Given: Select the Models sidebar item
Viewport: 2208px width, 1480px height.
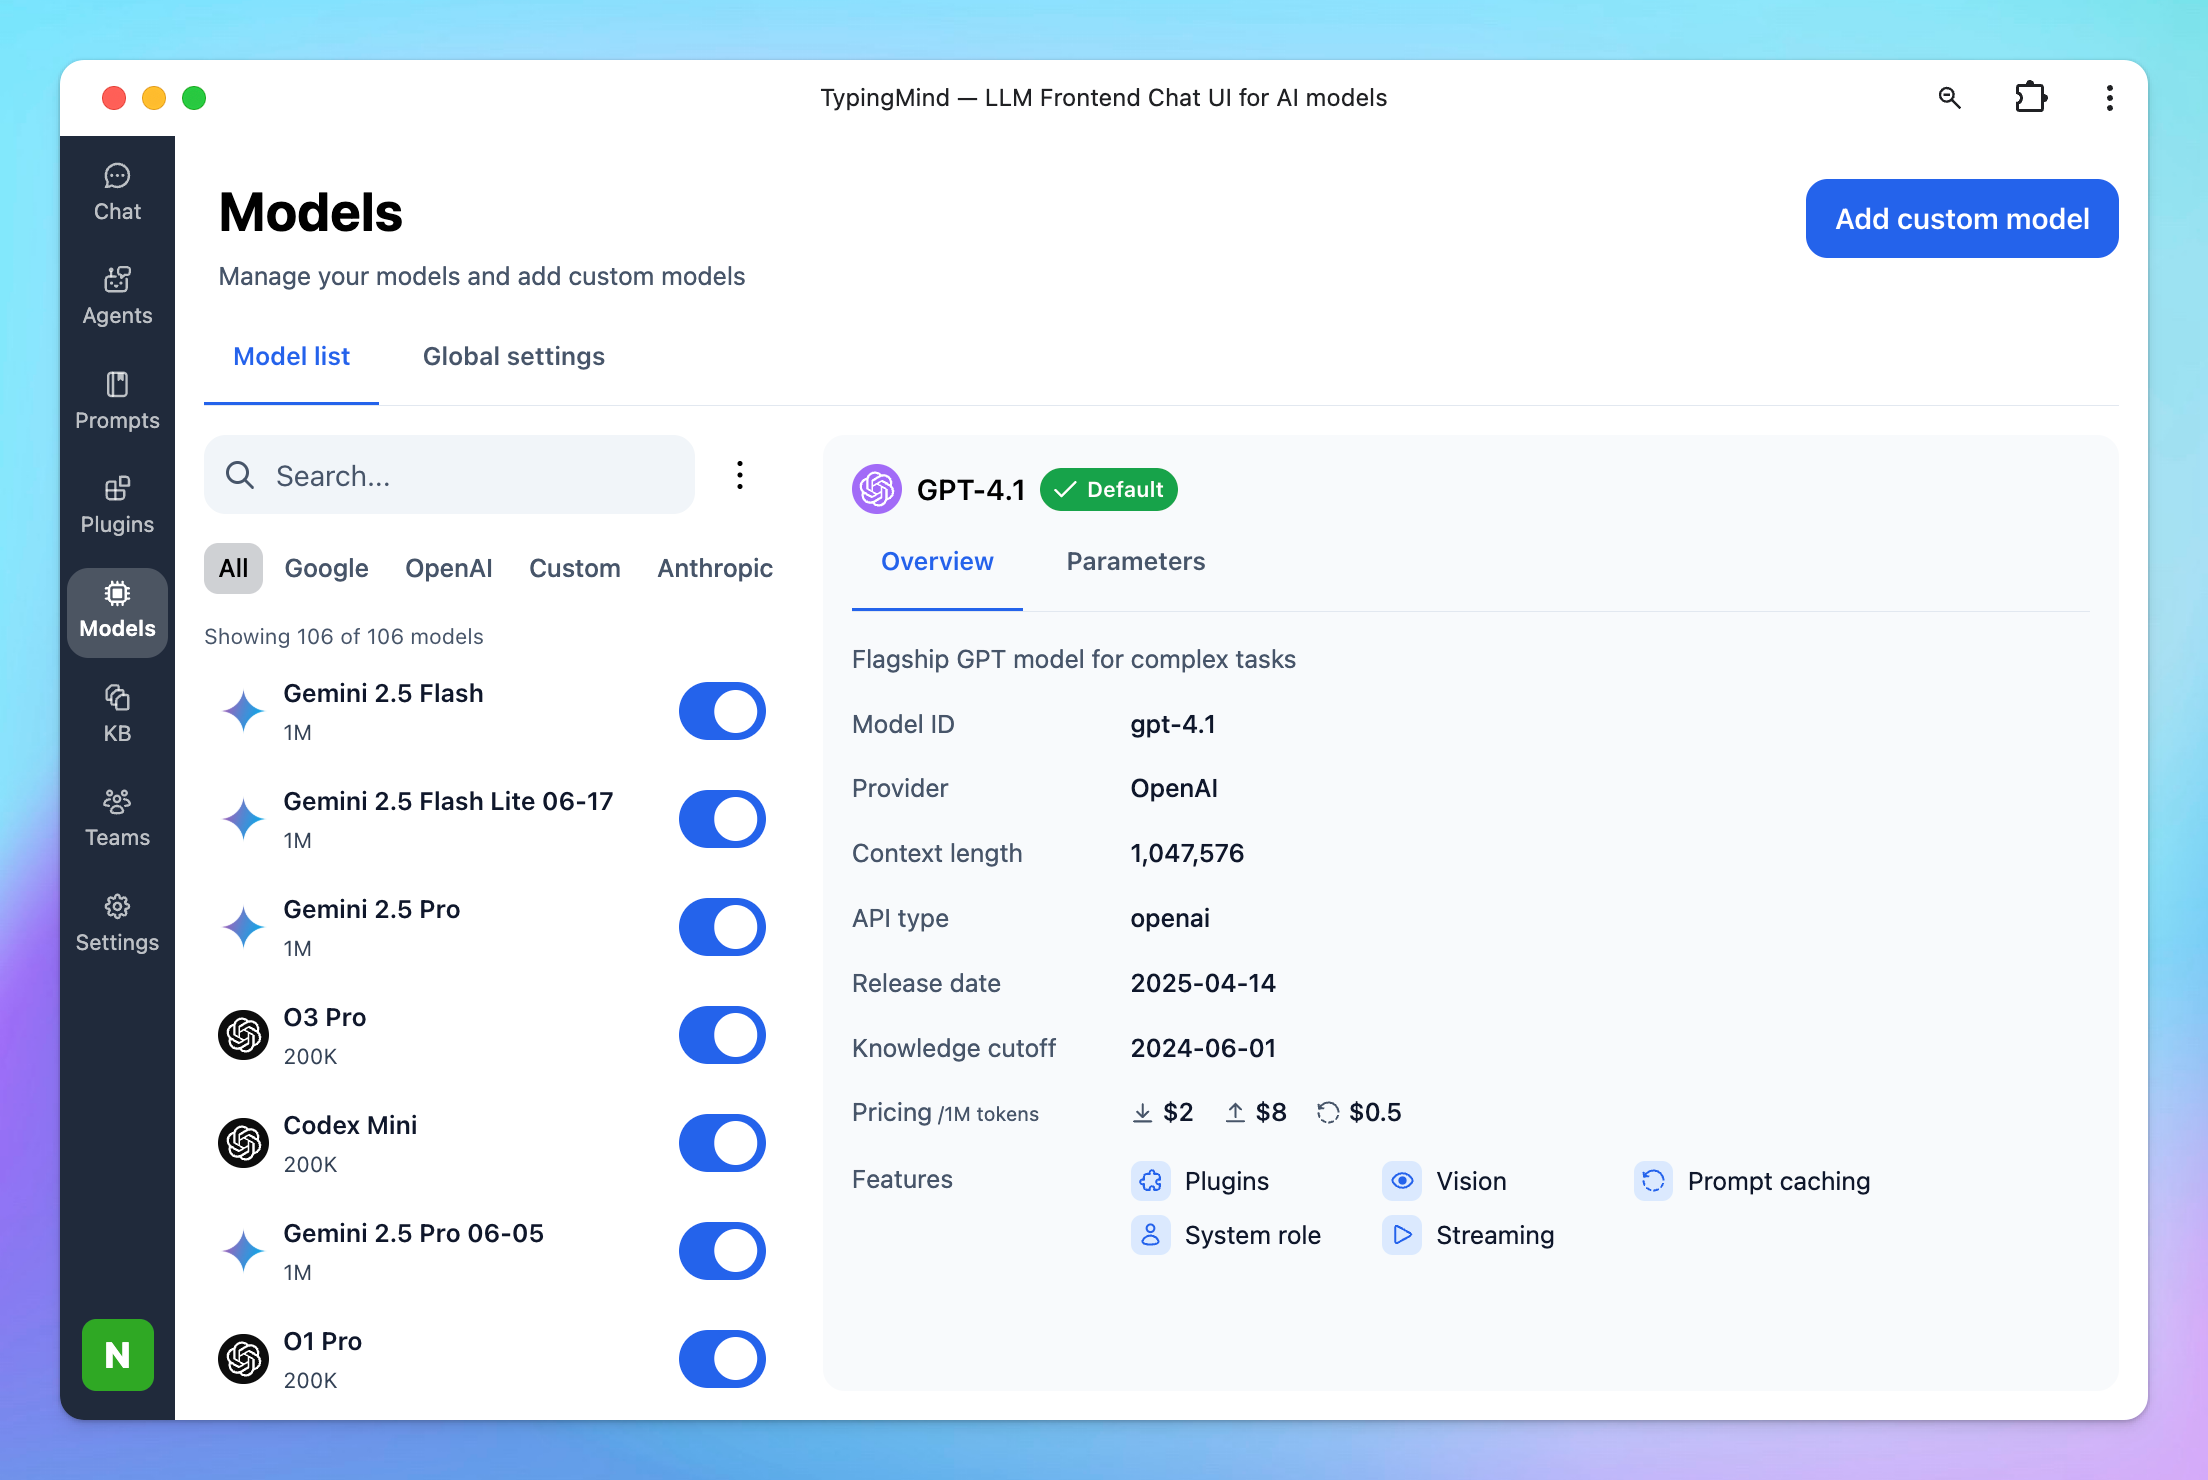Looking at the screenshot, I should (x=117, y=611).
